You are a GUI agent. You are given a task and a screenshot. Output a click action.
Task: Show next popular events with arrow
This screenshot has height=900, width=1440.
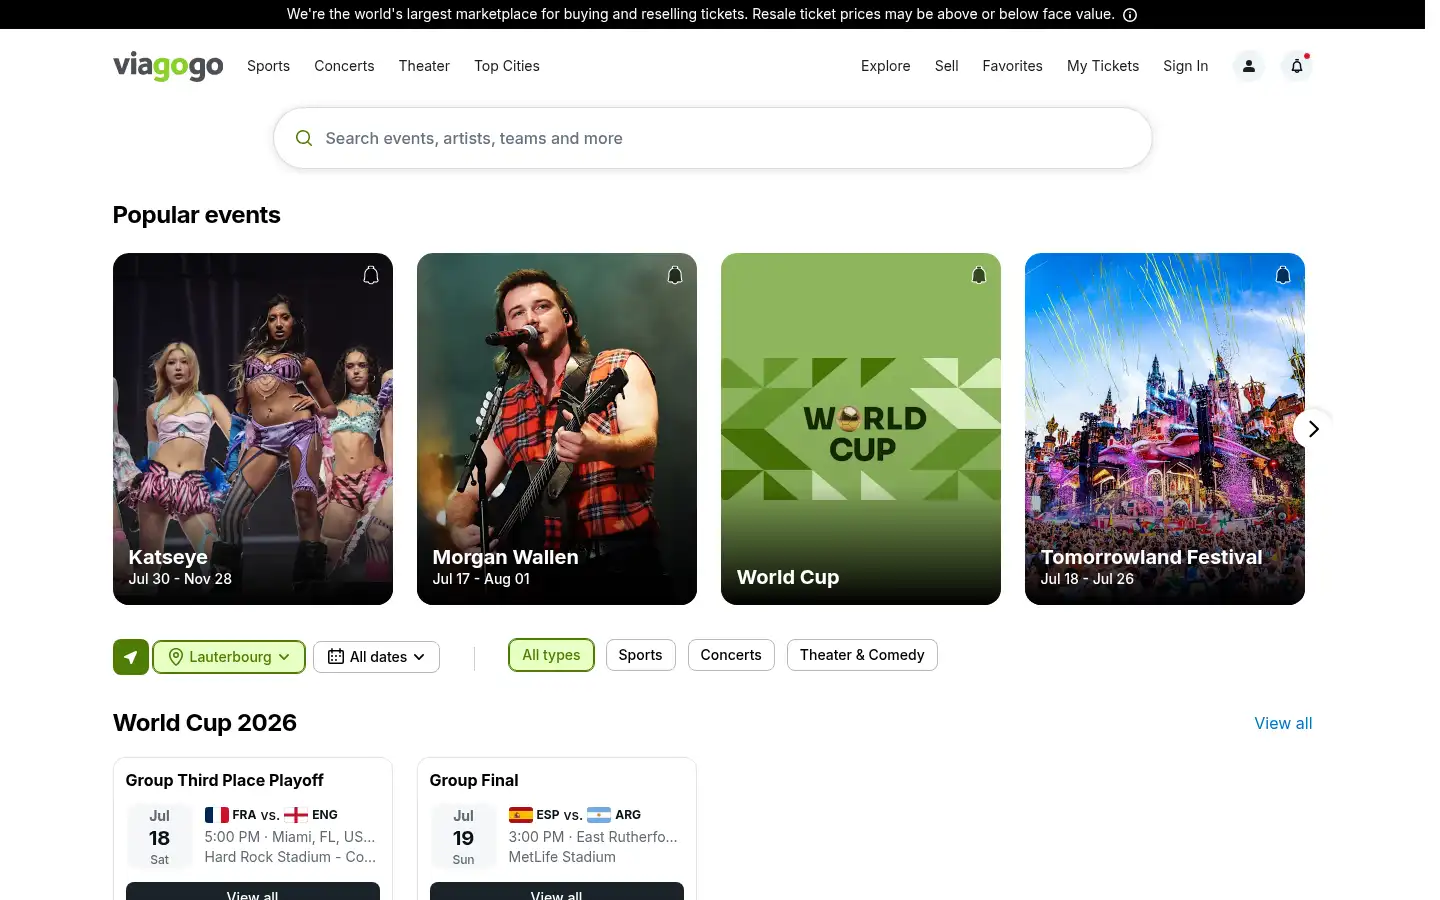coord(1313,429)
